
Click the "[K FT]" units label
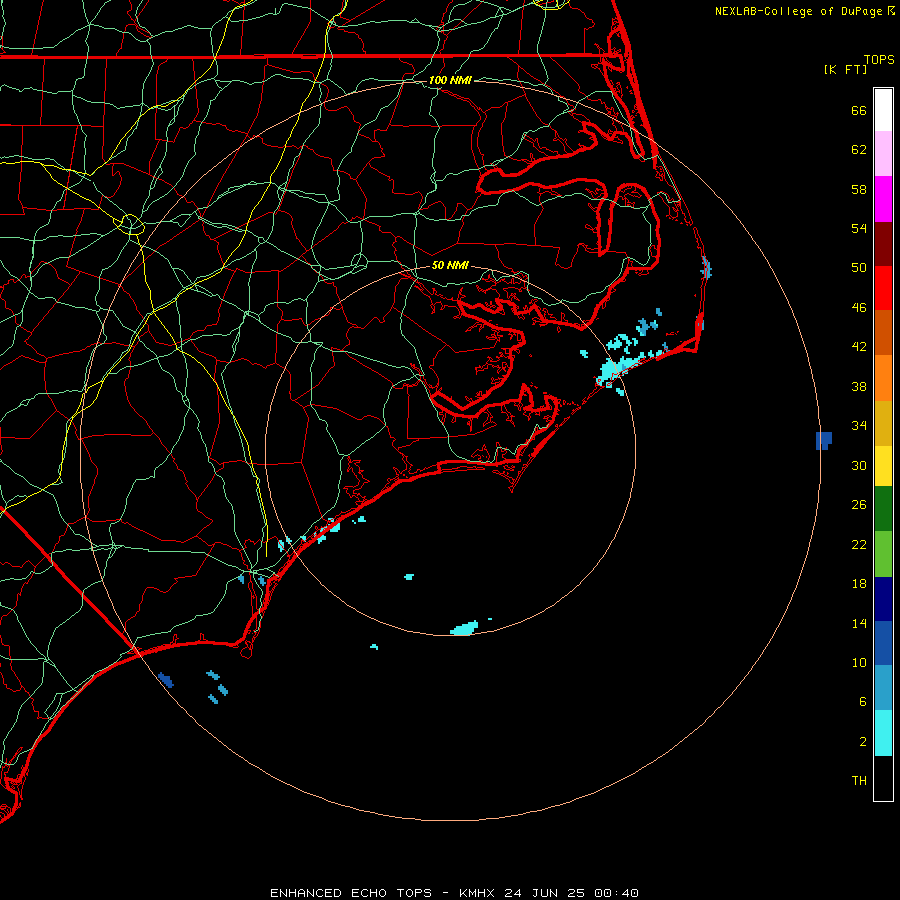click(845, 69)
